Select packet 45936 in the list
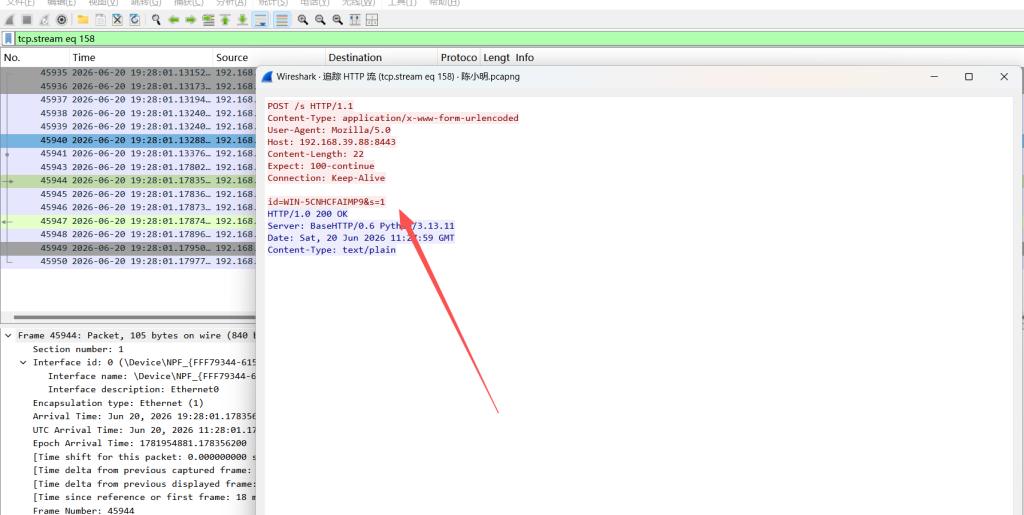Viewport: 1024px width, 515px height. 128,86
